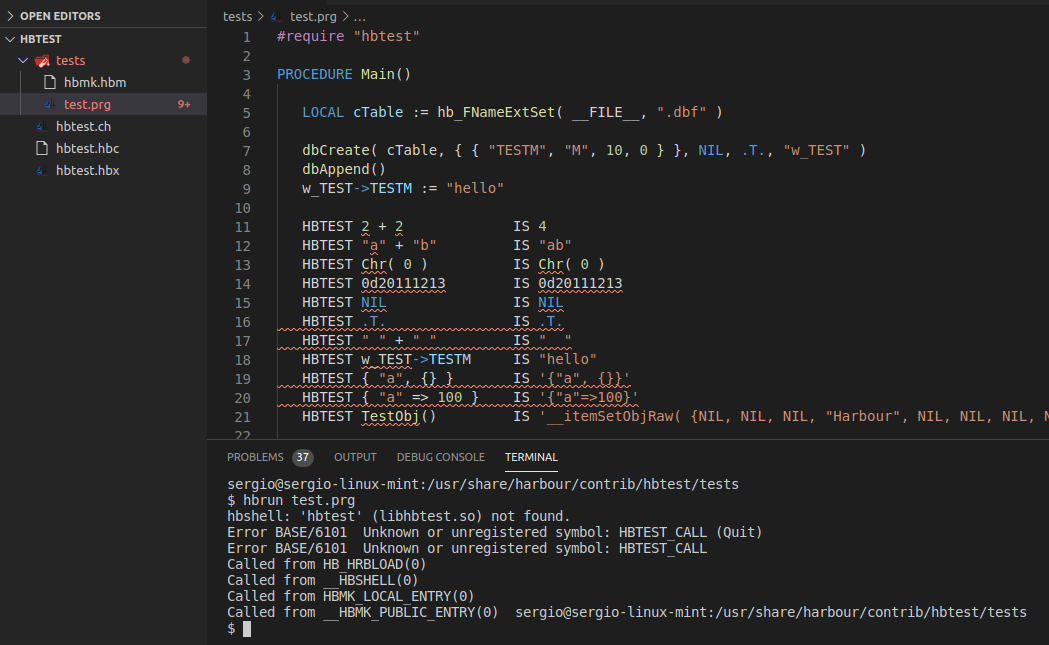Click the tests breadcrumb segment
The image size is (1049, 645).
pos(237,17)
